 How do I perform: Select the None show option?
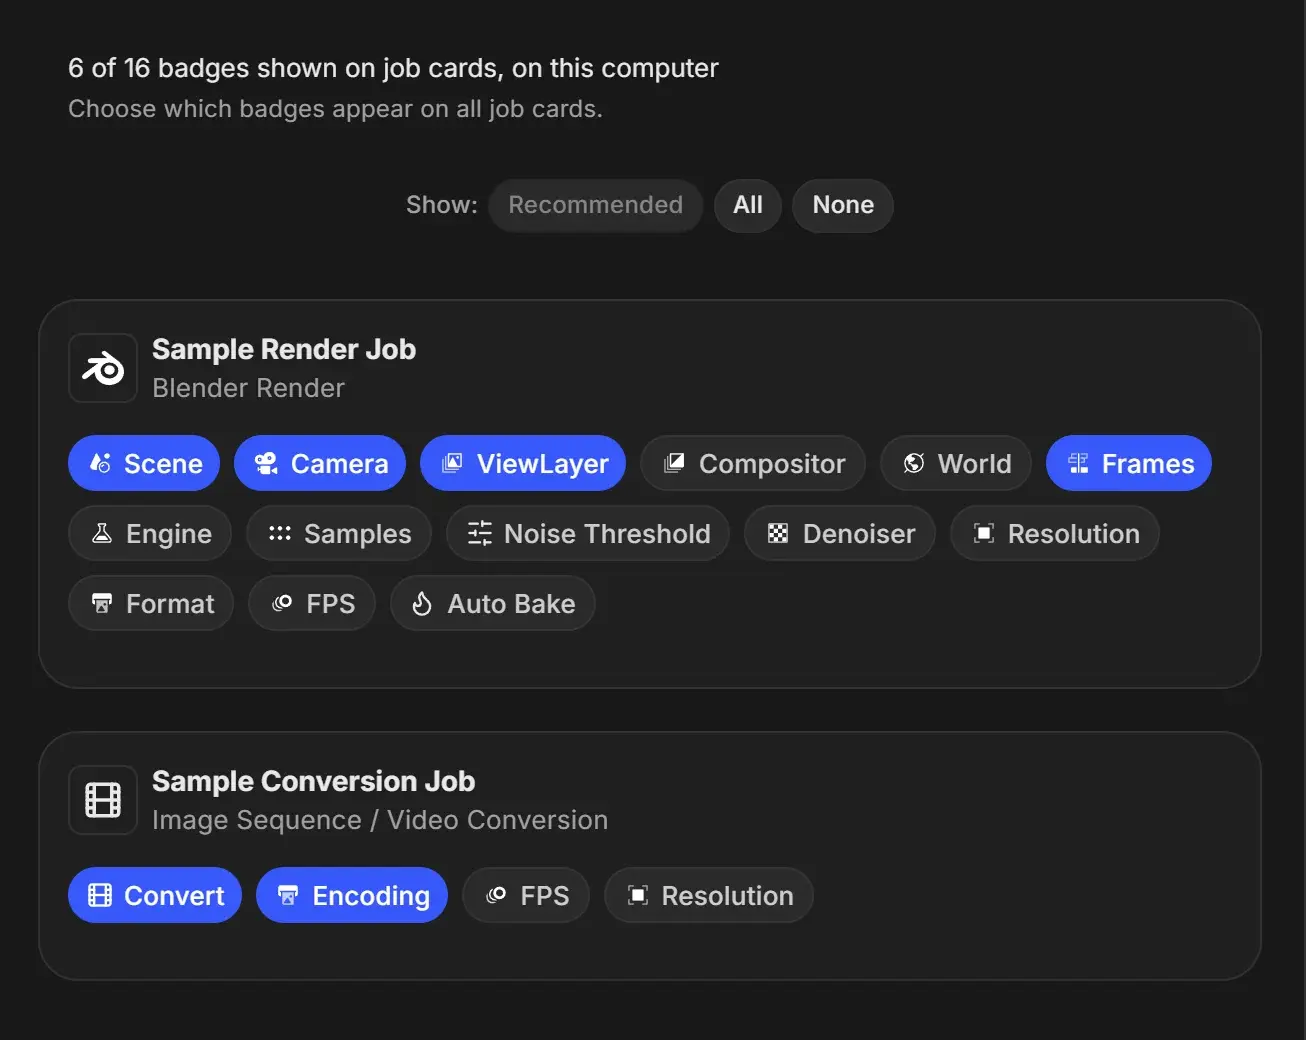click(843, 205)
